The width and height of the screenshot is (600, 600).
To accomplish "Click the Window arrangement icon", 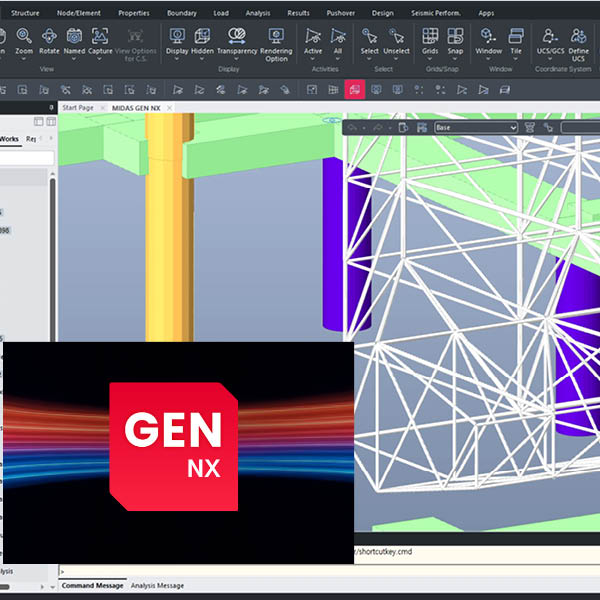I will (489, 36).
